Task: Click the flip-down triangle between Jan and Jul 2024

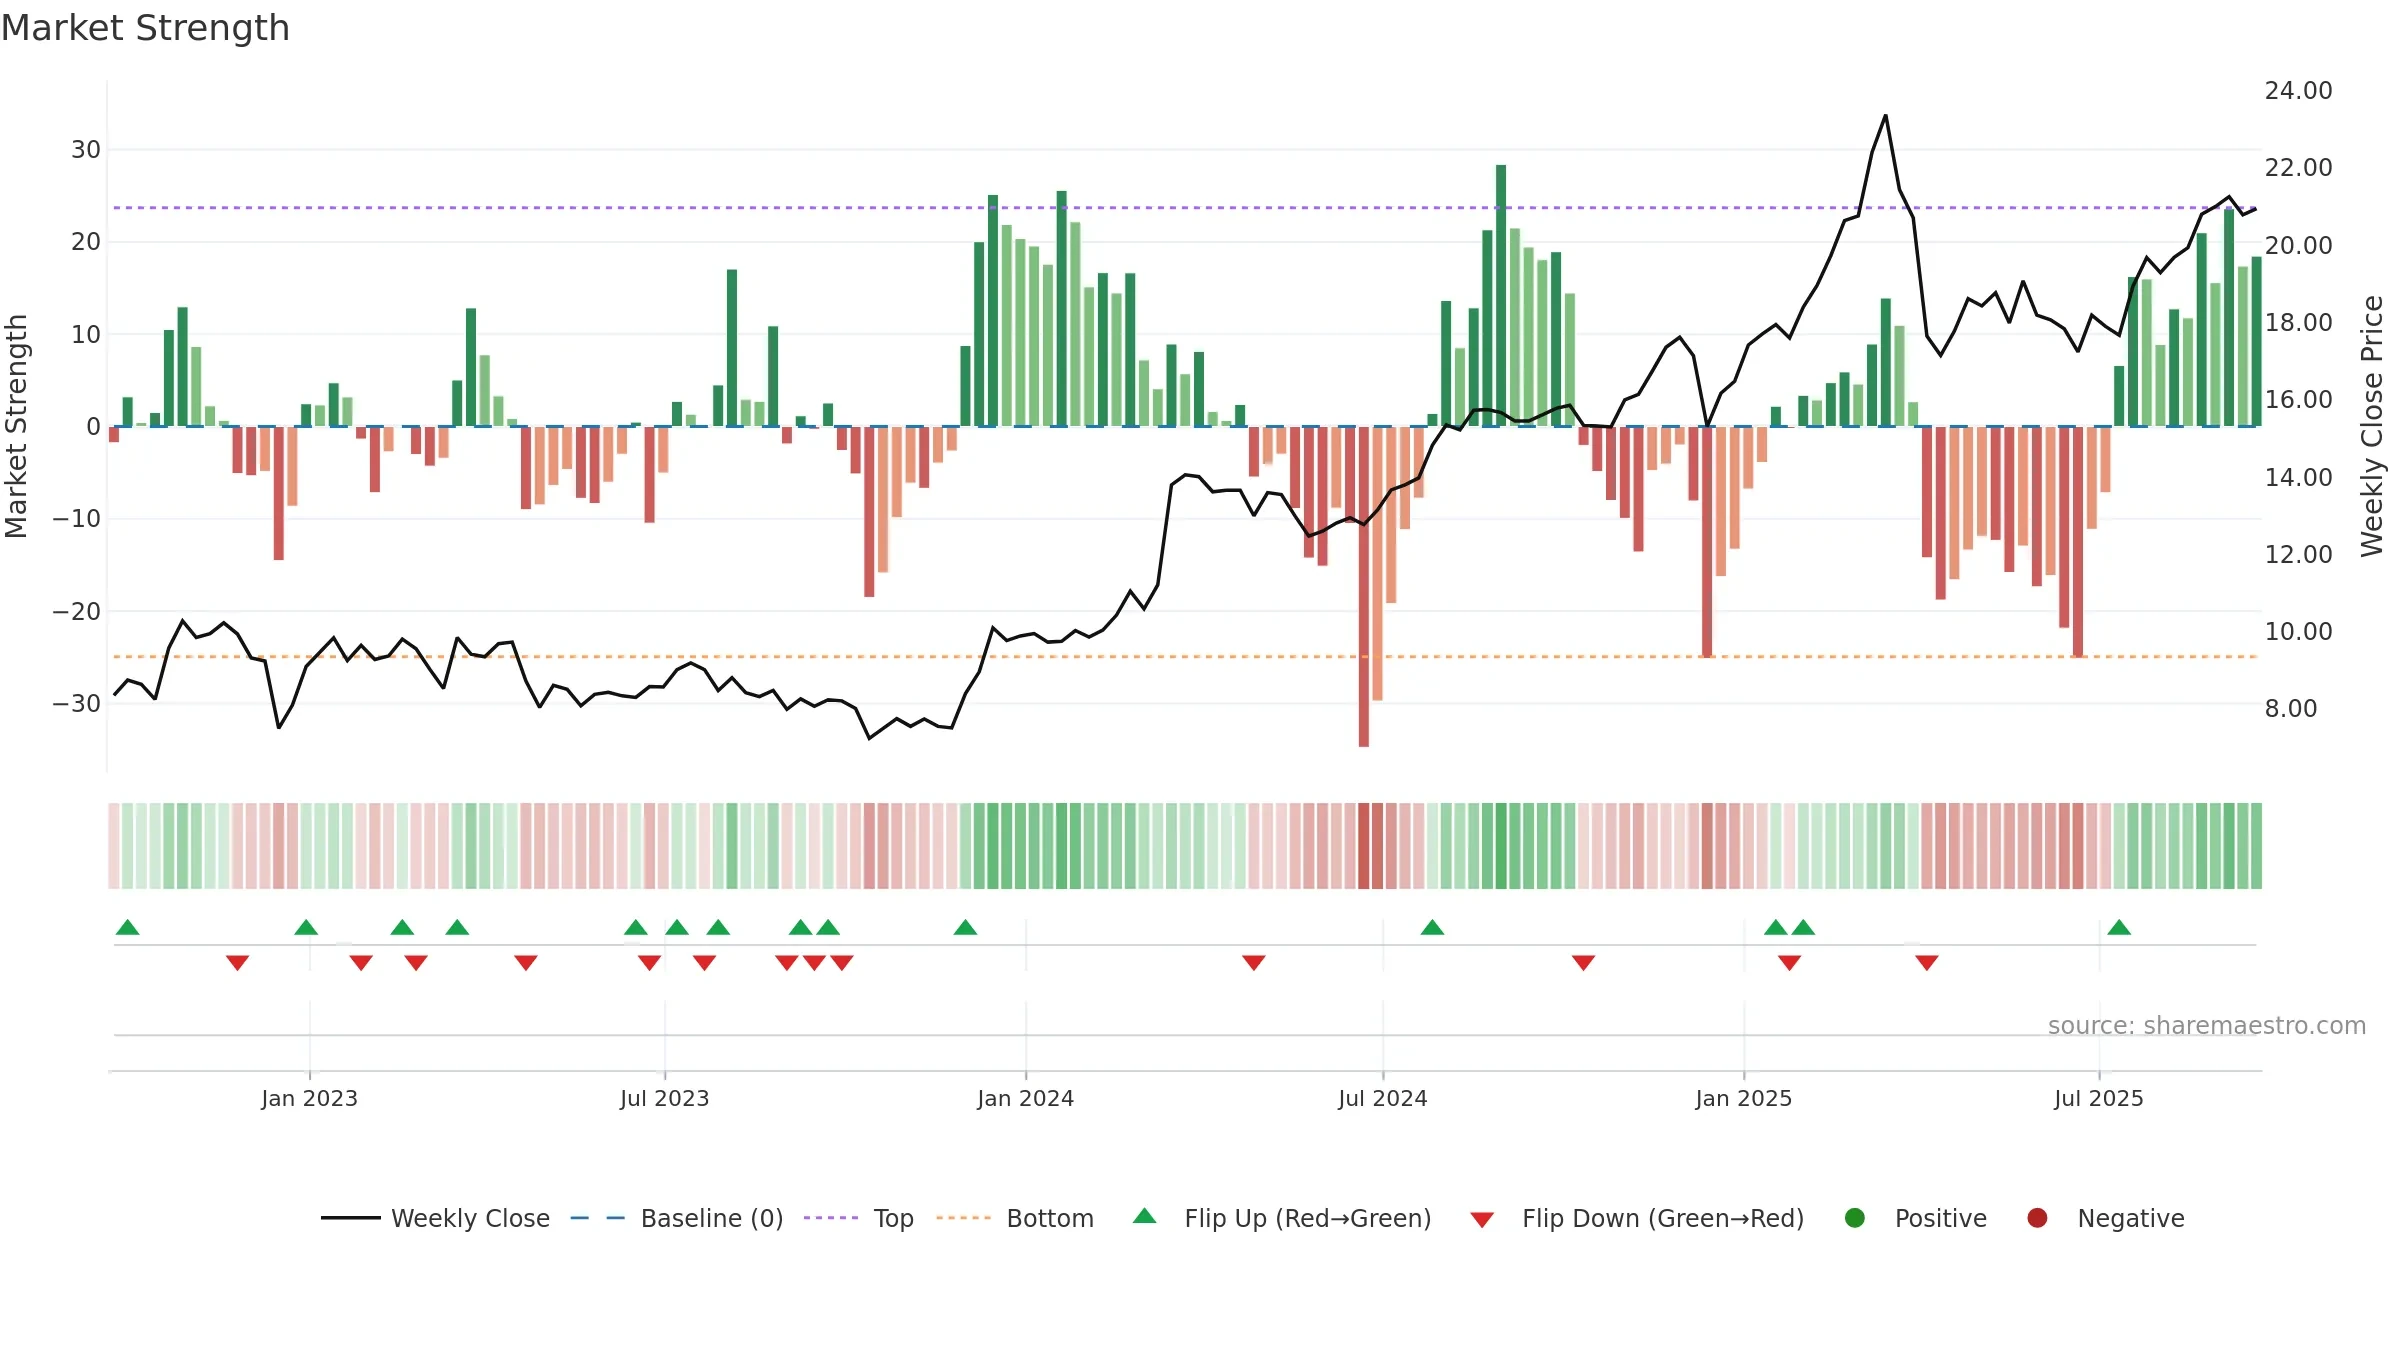Action: [x=1254, y=962]
